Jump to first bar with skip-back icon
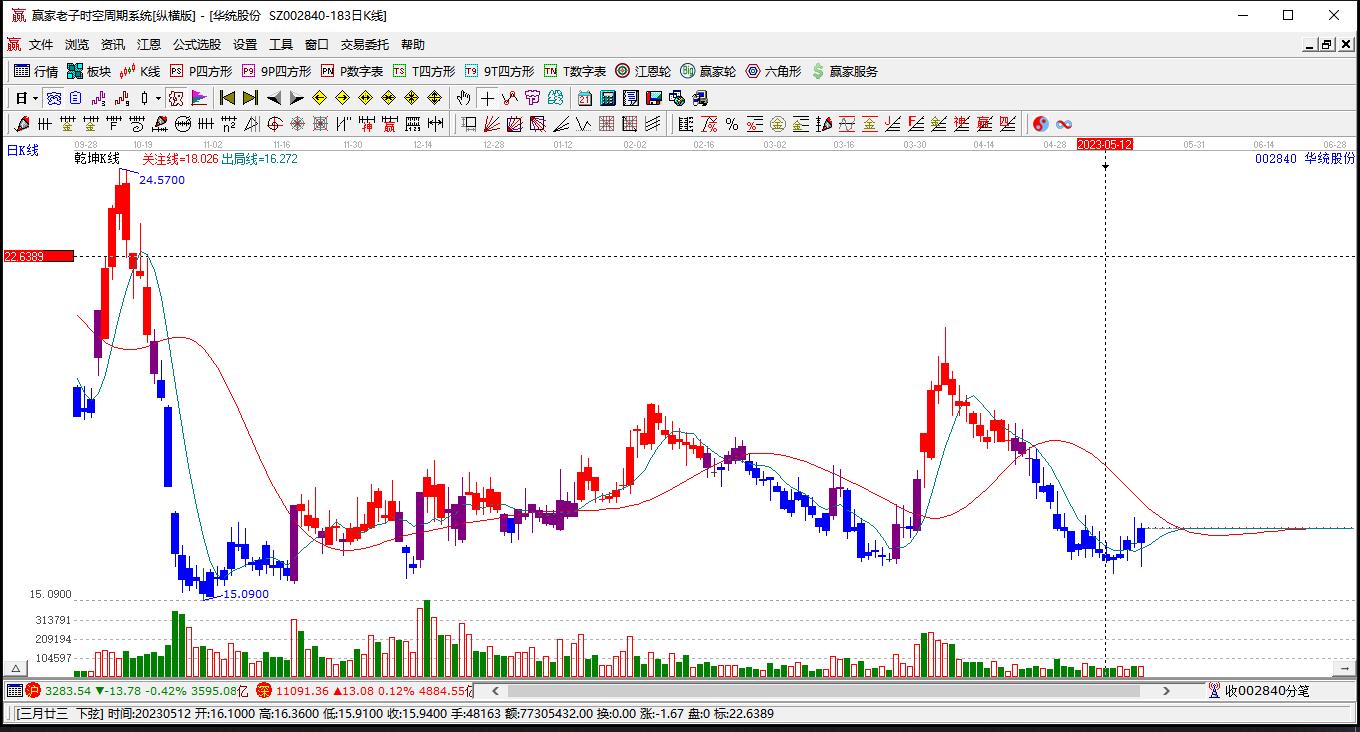The width and height of the screenshot is (1360, 732). [227, 98]
